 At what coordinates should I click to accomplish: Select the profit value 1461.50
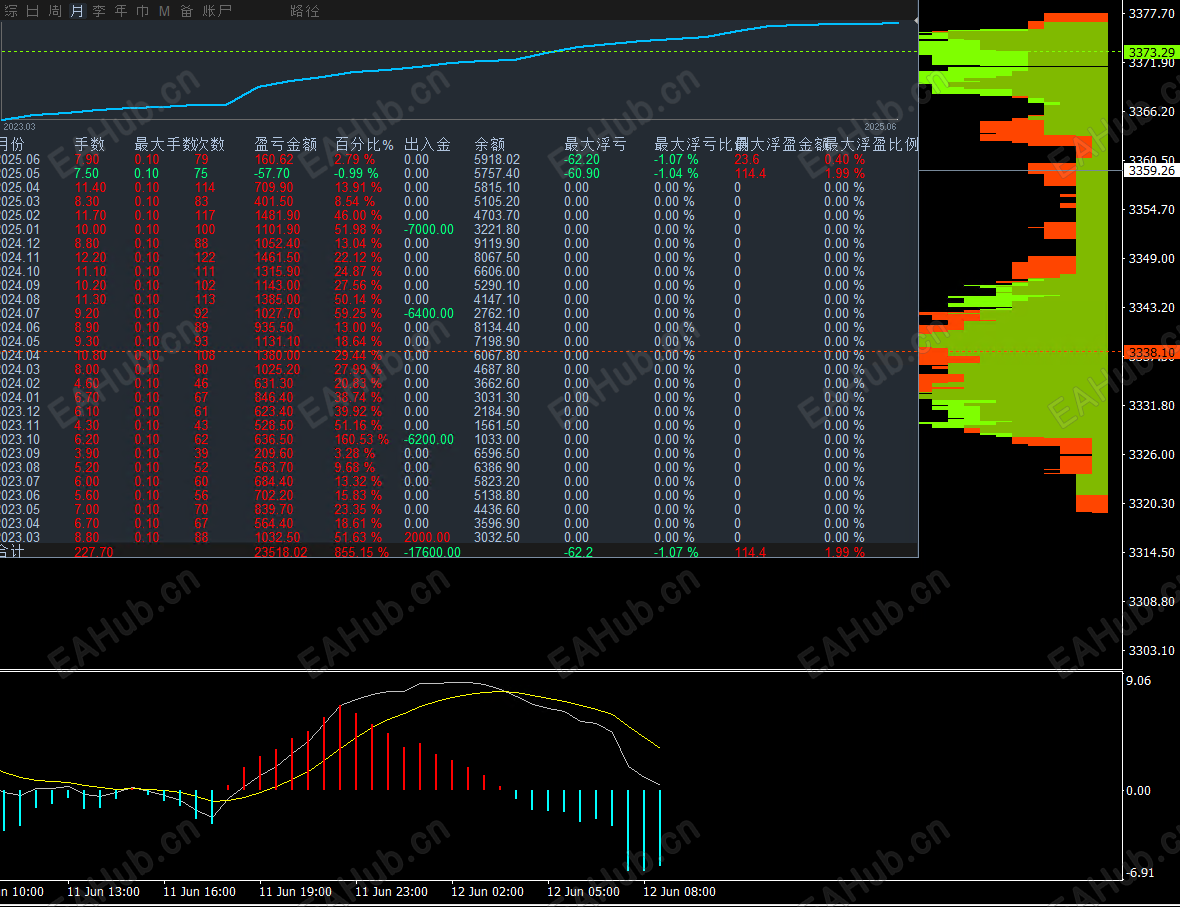coord(278,257)
